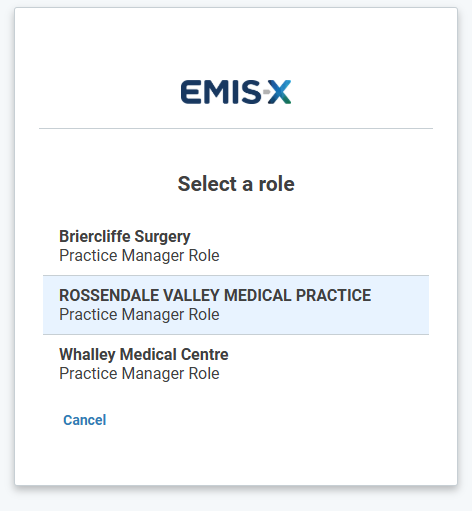Click the word "Centre" in the Whalley entry
This screenshot has width=472, height=511.
[x=205, y=354]
